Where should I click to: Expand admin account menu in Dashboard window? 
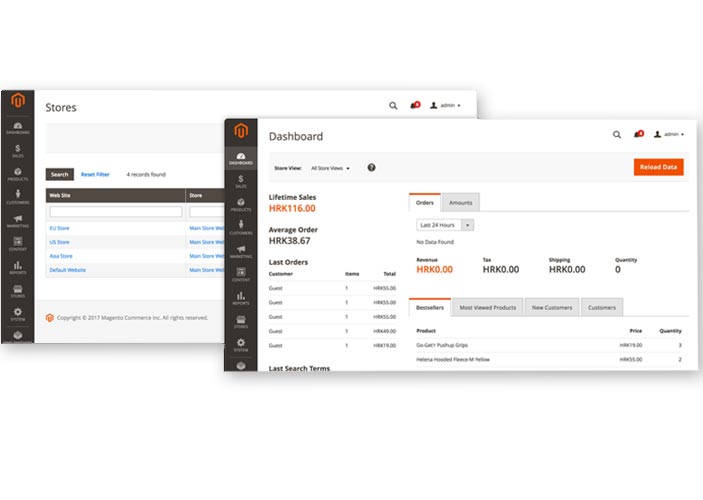[669, 135]
